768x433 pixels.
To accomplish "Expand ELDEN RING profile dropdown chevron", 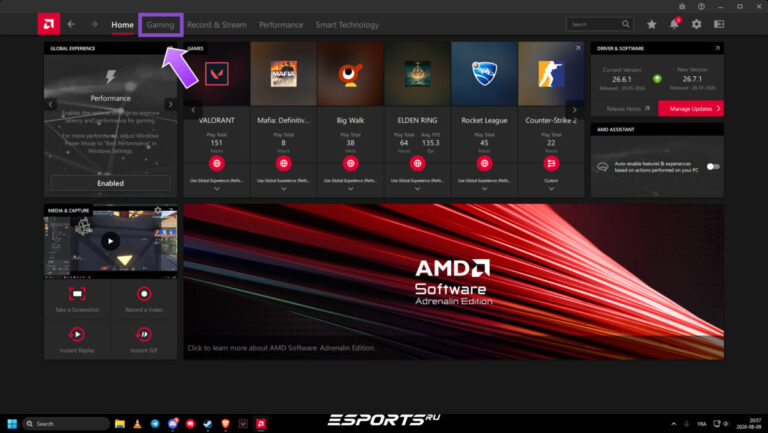I will [417, 189].
